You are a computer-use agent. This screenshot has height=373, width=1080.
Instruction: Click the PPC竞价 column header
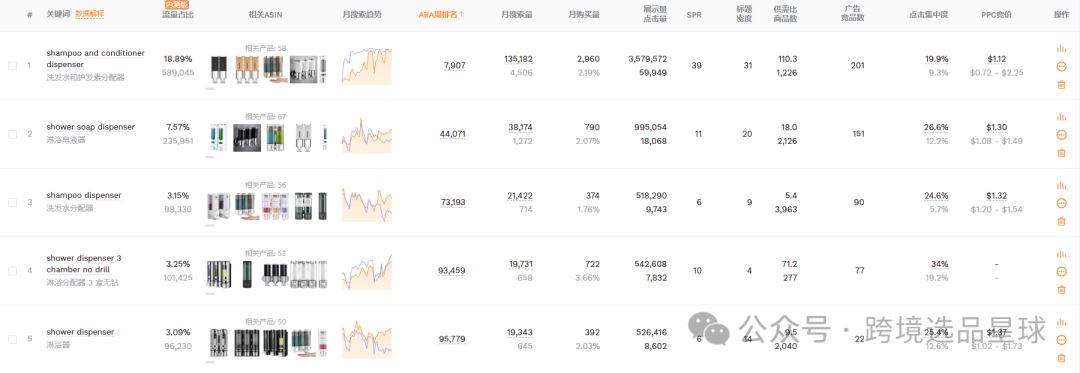pyautogui.click(x=997, y=14)
